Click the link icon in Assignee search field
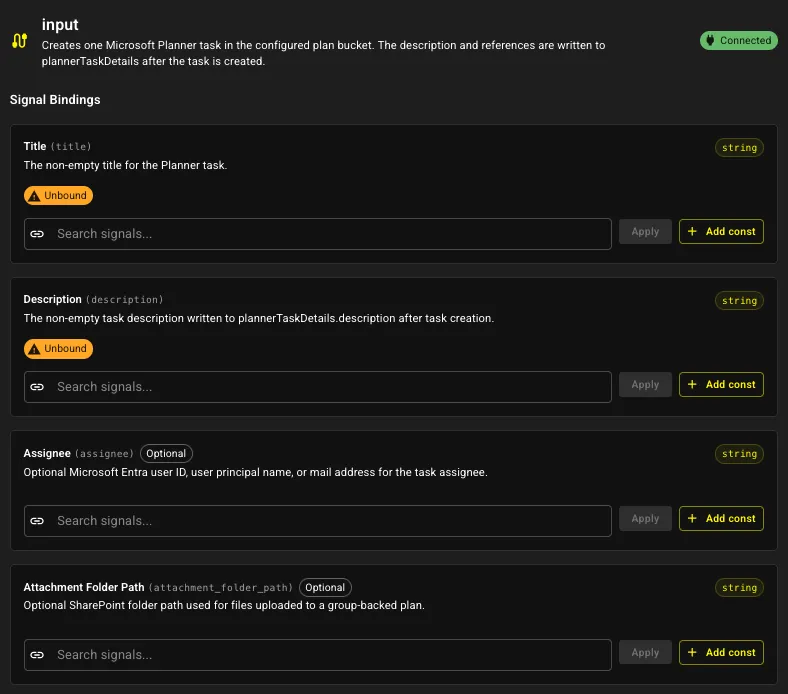This screenshot has height=694, width=788. click(37, 521)
